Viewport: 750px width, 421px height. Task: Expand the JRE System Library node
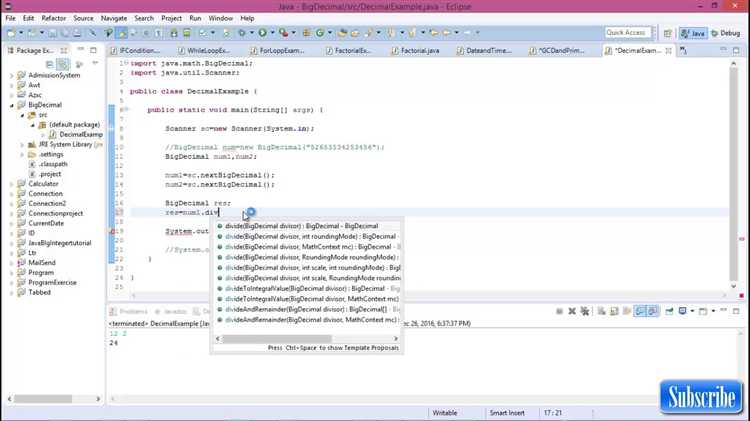coord(22,144)
